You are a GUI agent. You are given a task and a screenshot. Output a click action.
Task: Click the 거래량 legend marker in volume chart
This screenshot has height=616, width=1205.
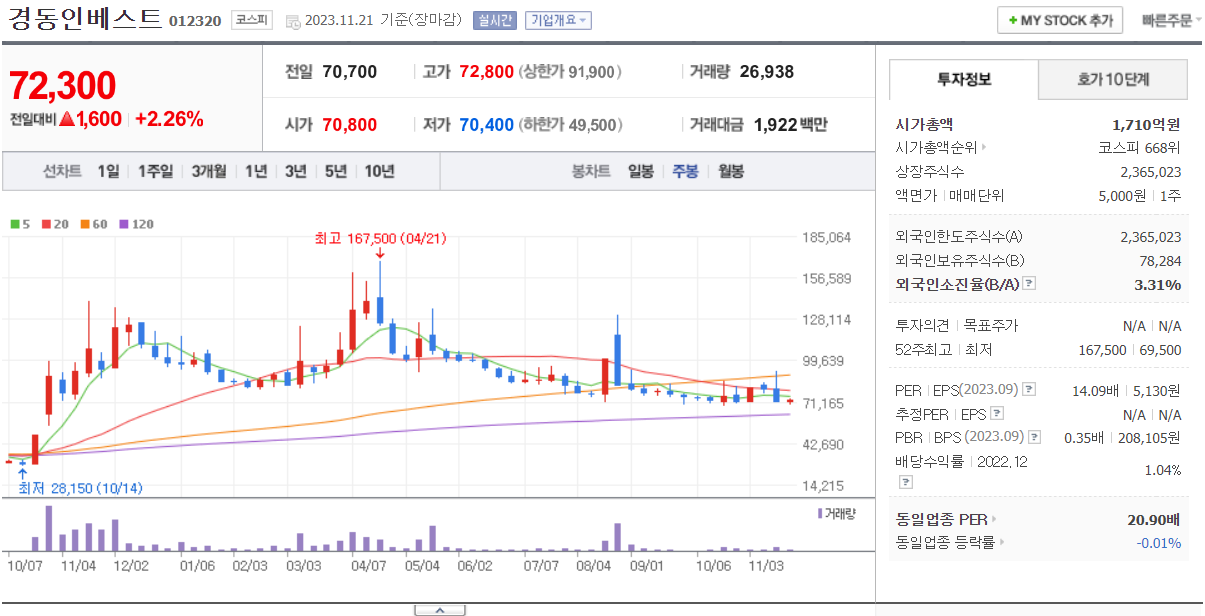pyautogui.click(x=821, y=513)
